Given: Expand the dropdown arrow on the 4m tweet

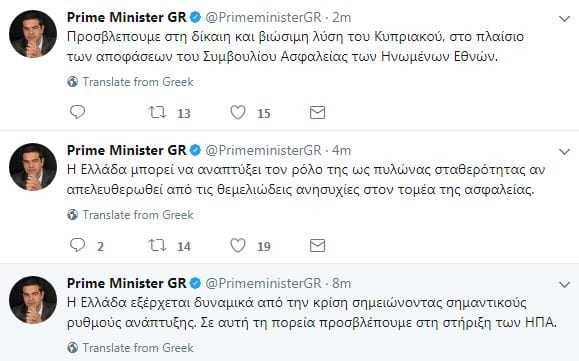Looking at the screenshot, I should click(x=565, y=151).
